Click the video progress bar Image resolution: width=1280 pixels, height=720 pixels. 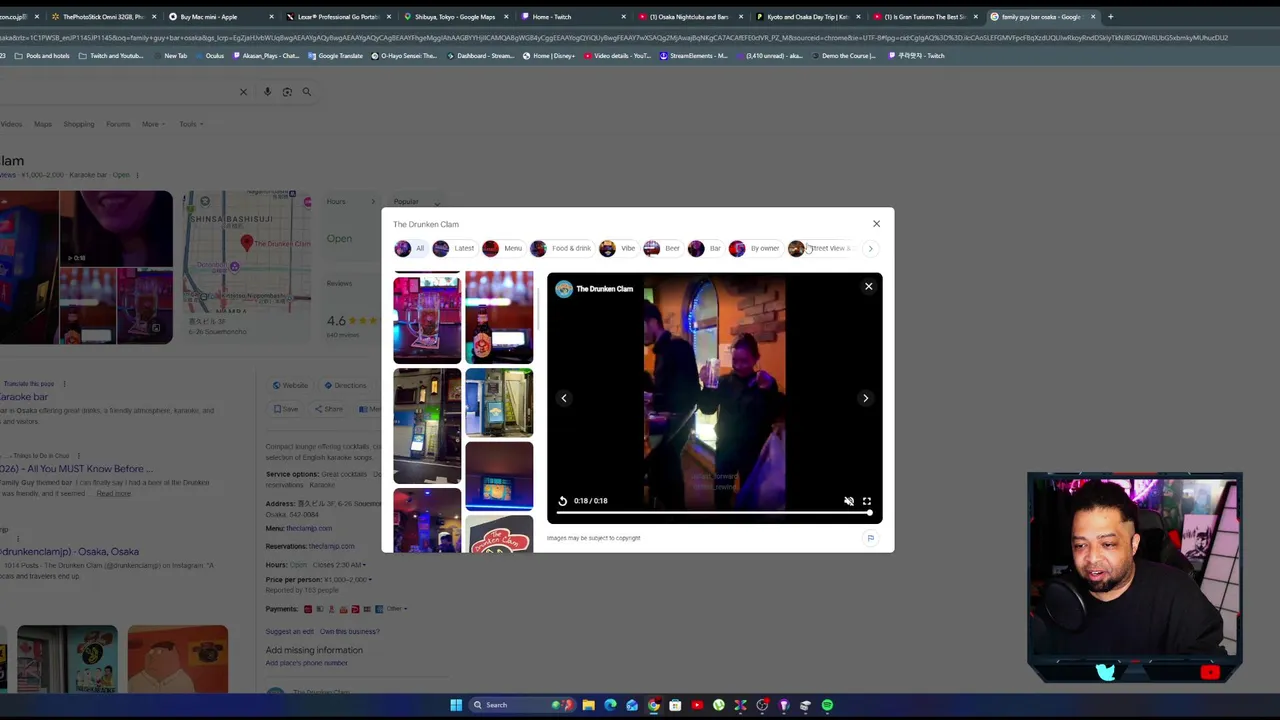tap(714, 513)
